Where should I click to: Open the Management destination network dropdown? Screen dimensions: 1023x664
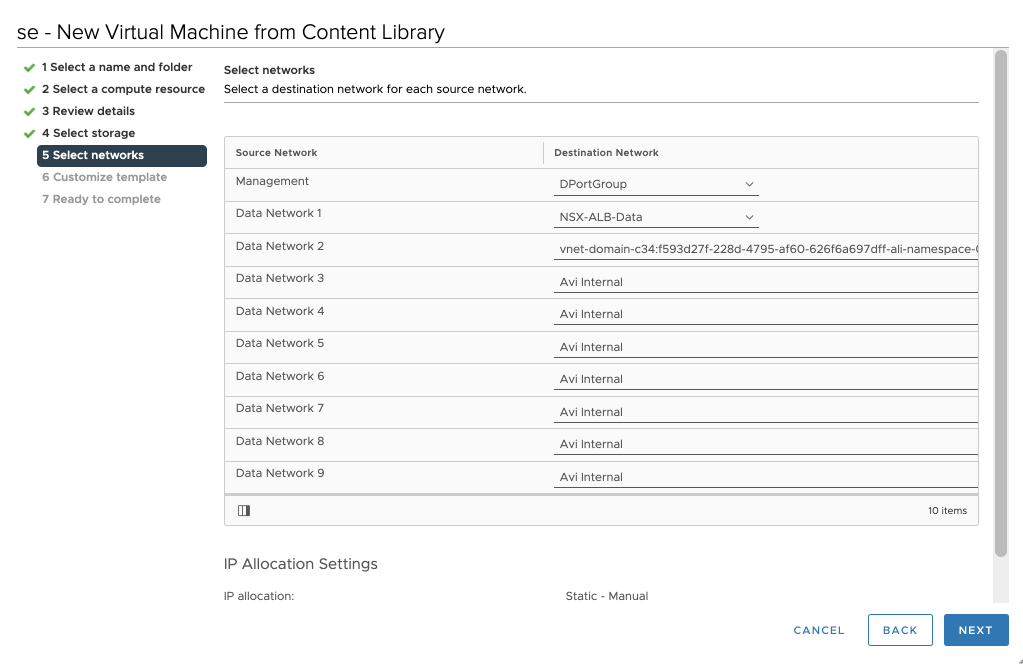click(656, 185)
